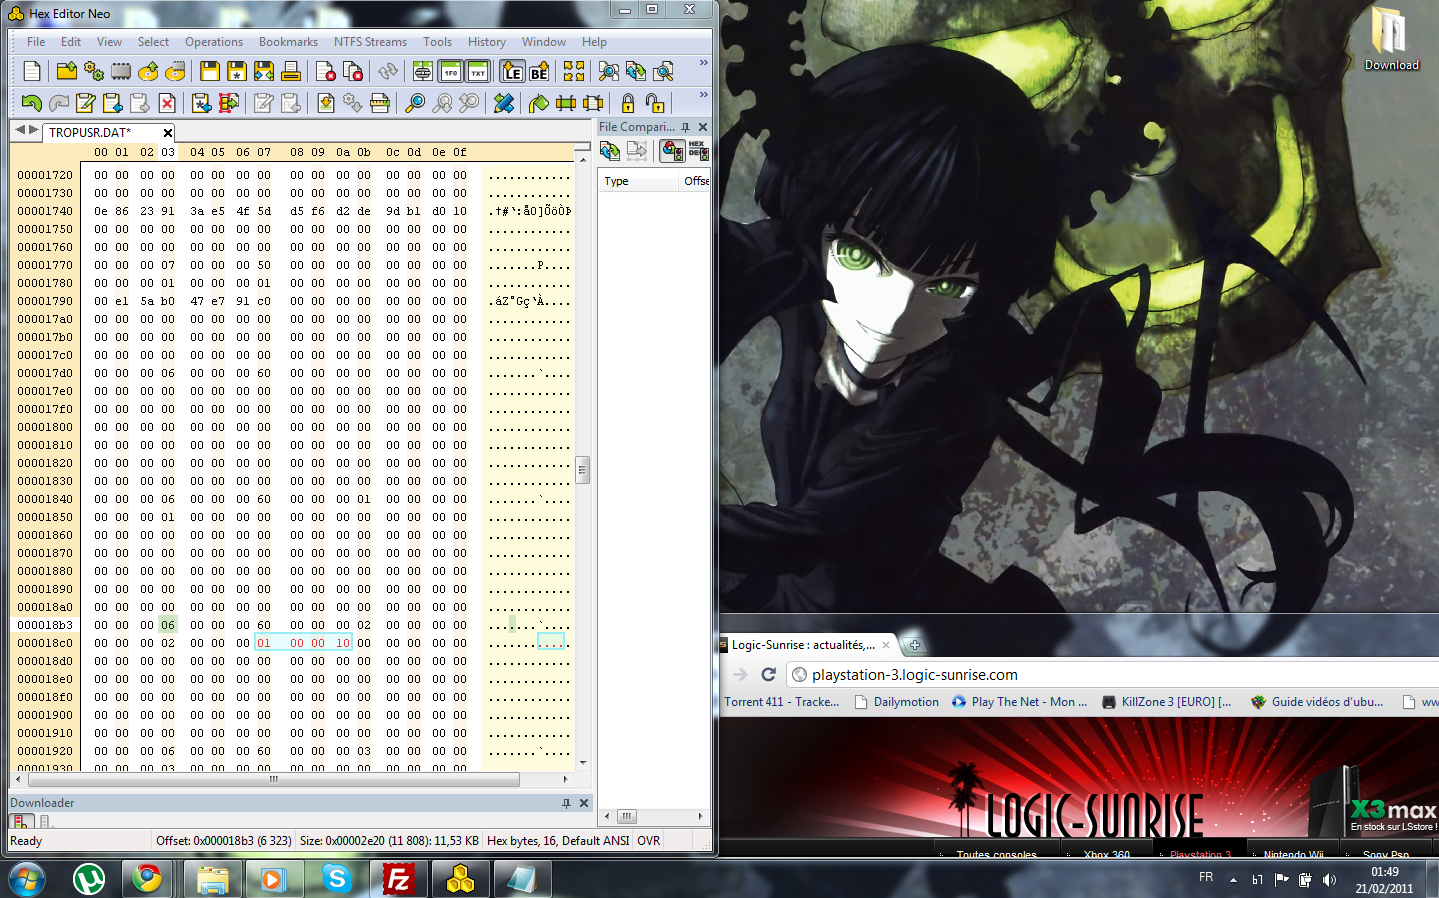The image size is (1439, 898).
Task: Click the grey Redo arrow icon
Action: [59, 103]
